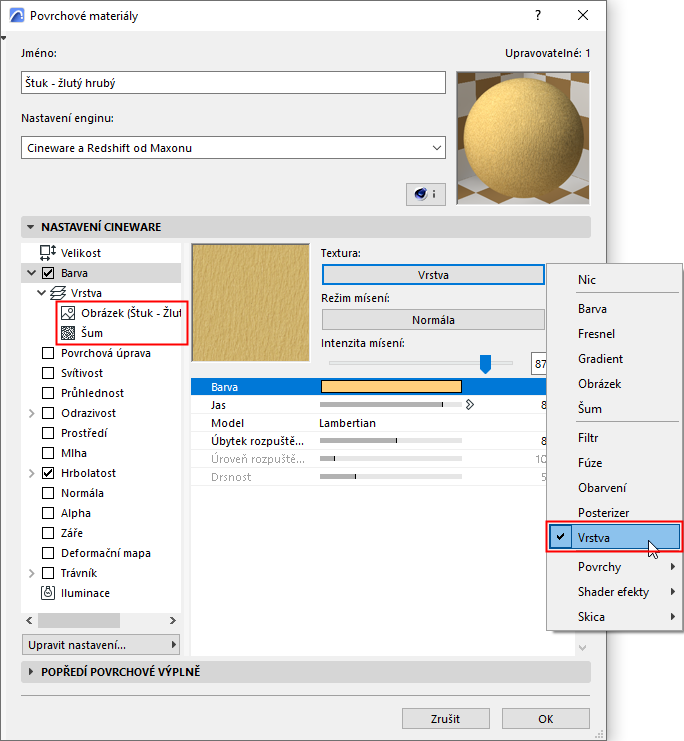Expand the Odrazivost tree item
The height and width of the screenshot is (741, 684).
pyautogui.click(x=32, y=414)
